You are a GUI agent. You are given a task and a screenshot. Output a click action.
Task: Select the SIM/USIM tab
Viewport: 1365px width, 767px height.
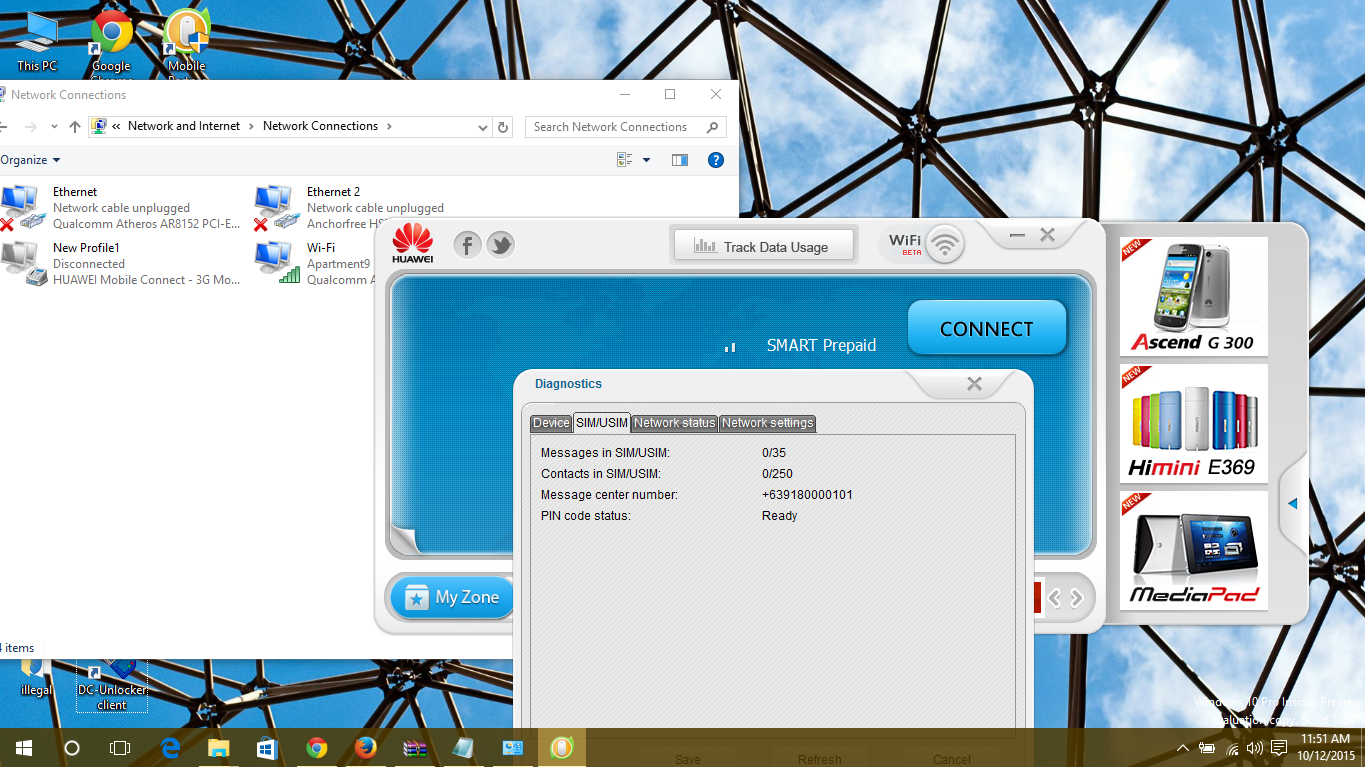pyautogui.click(x=602, y=423)
